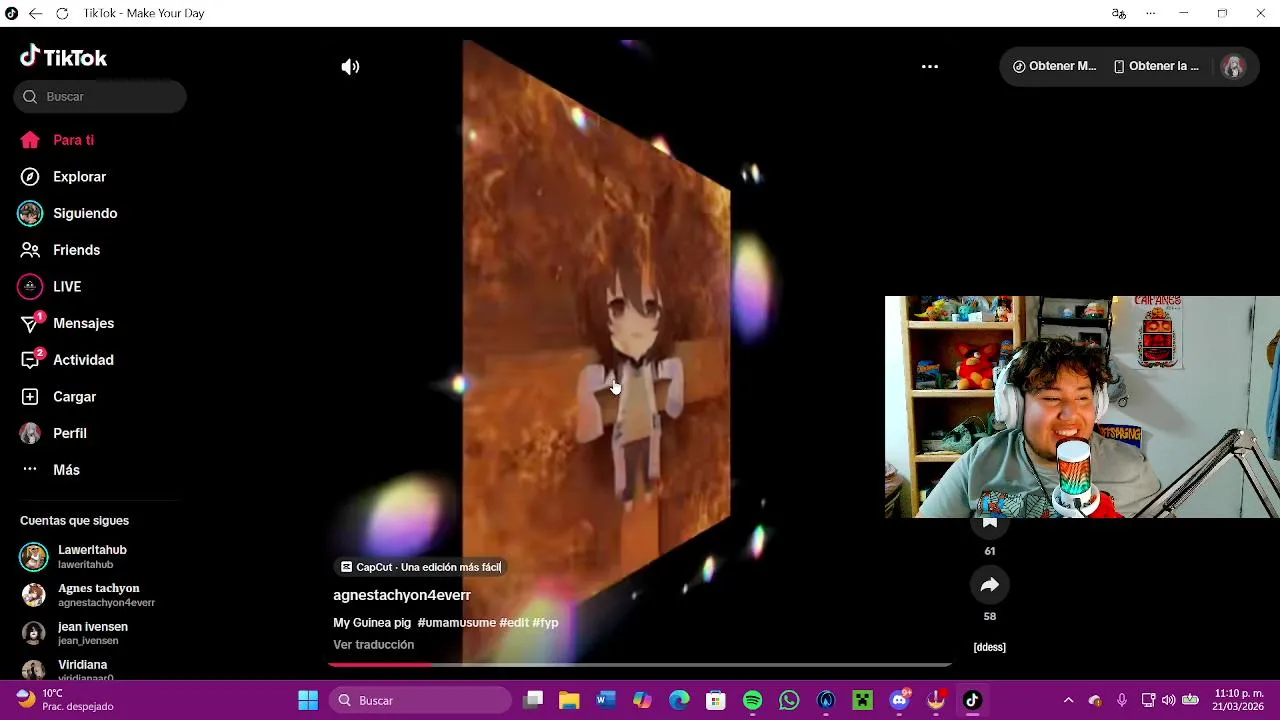Open clock and date 11:10 p. m.
Image resolution: width=1280 pixels, height=720 pixels.
[1239, 700]
